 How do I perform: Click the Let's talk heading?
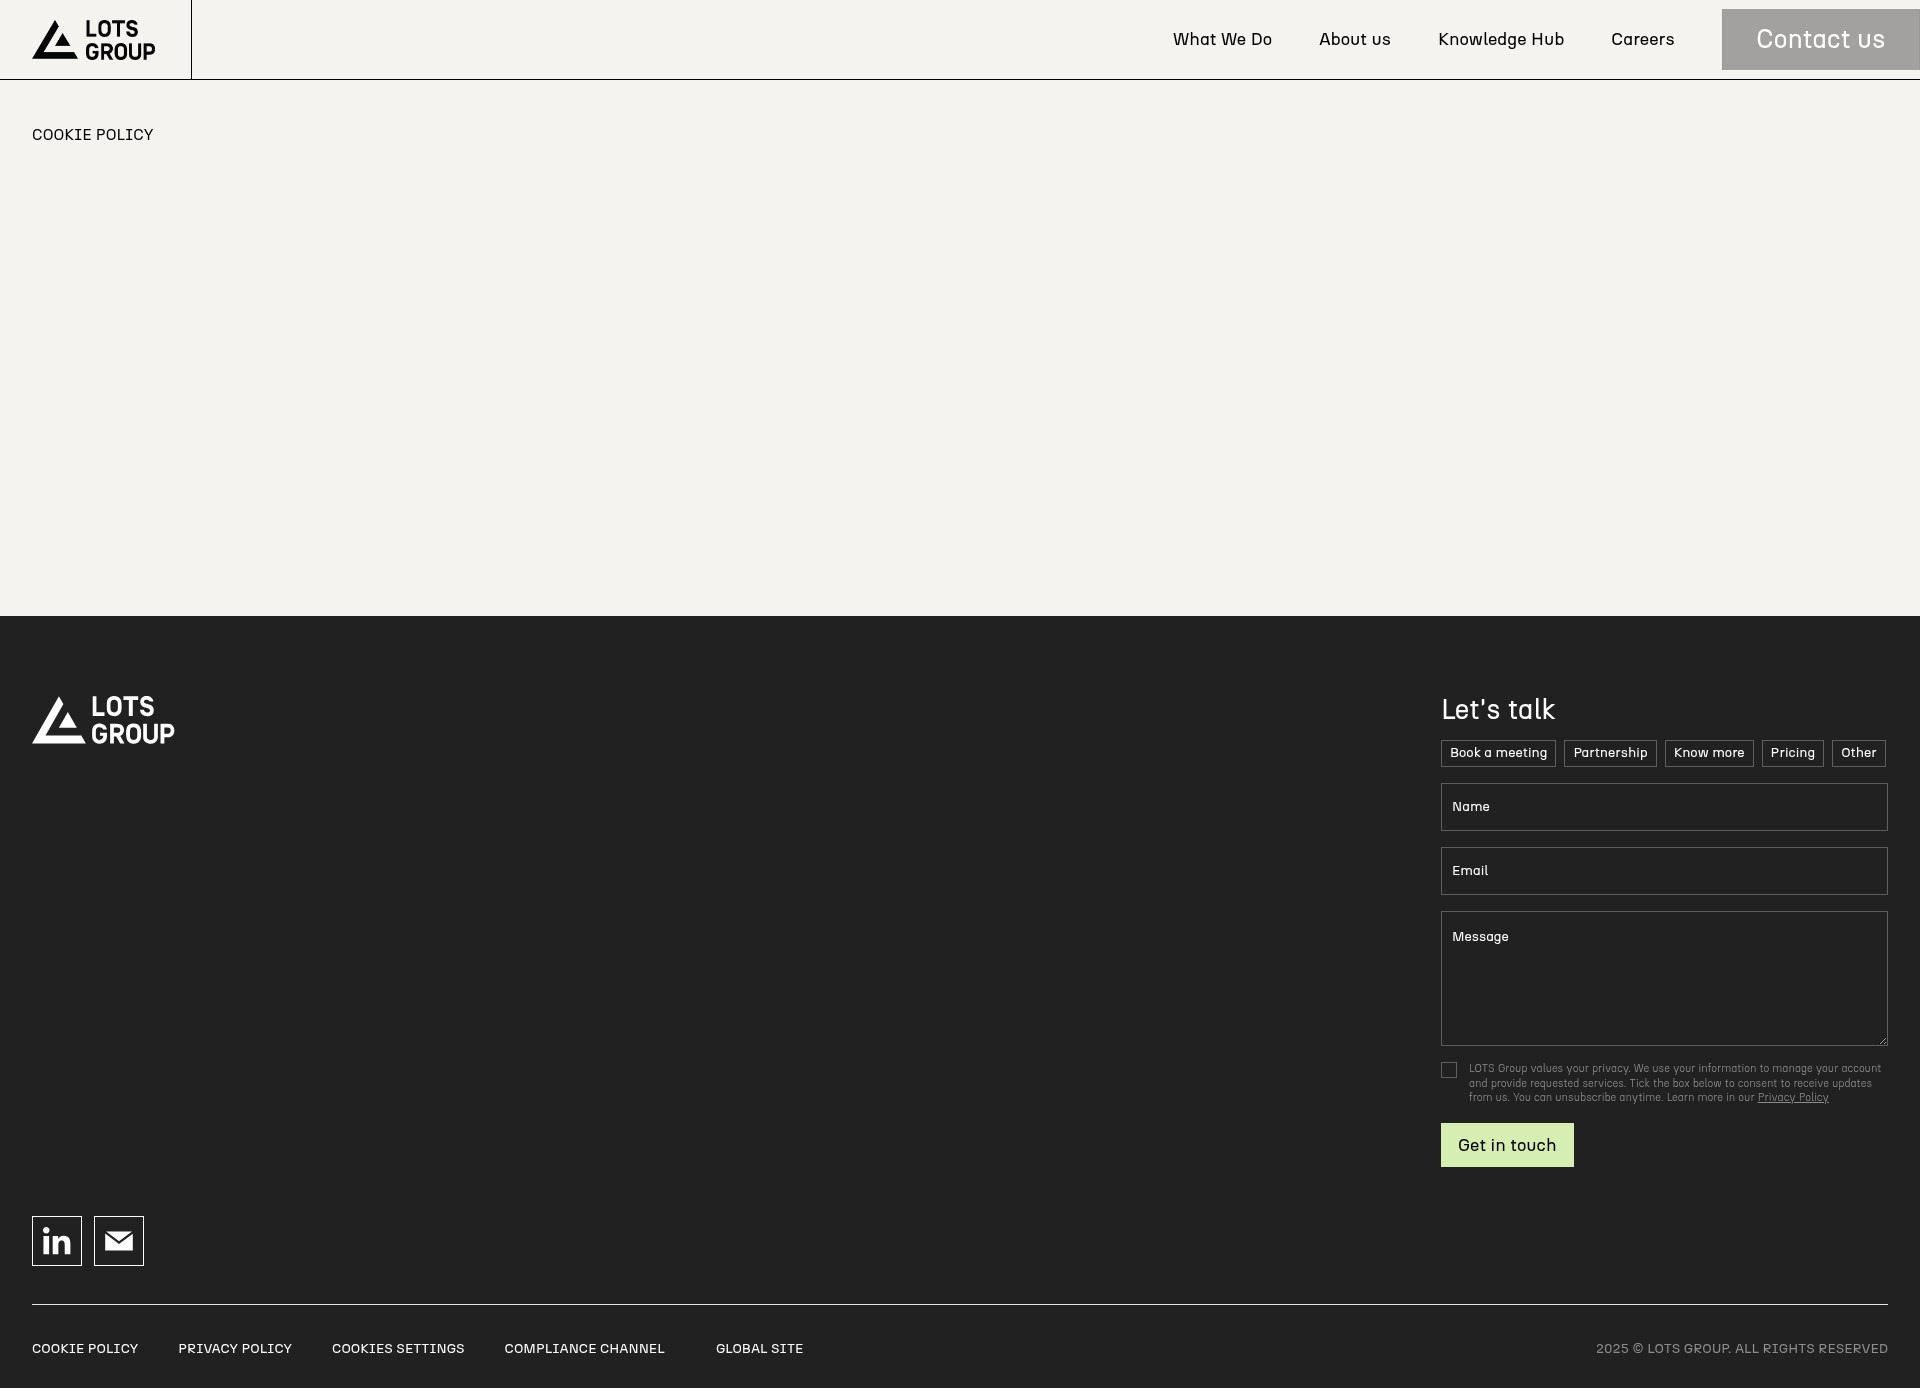[1498, 710]
